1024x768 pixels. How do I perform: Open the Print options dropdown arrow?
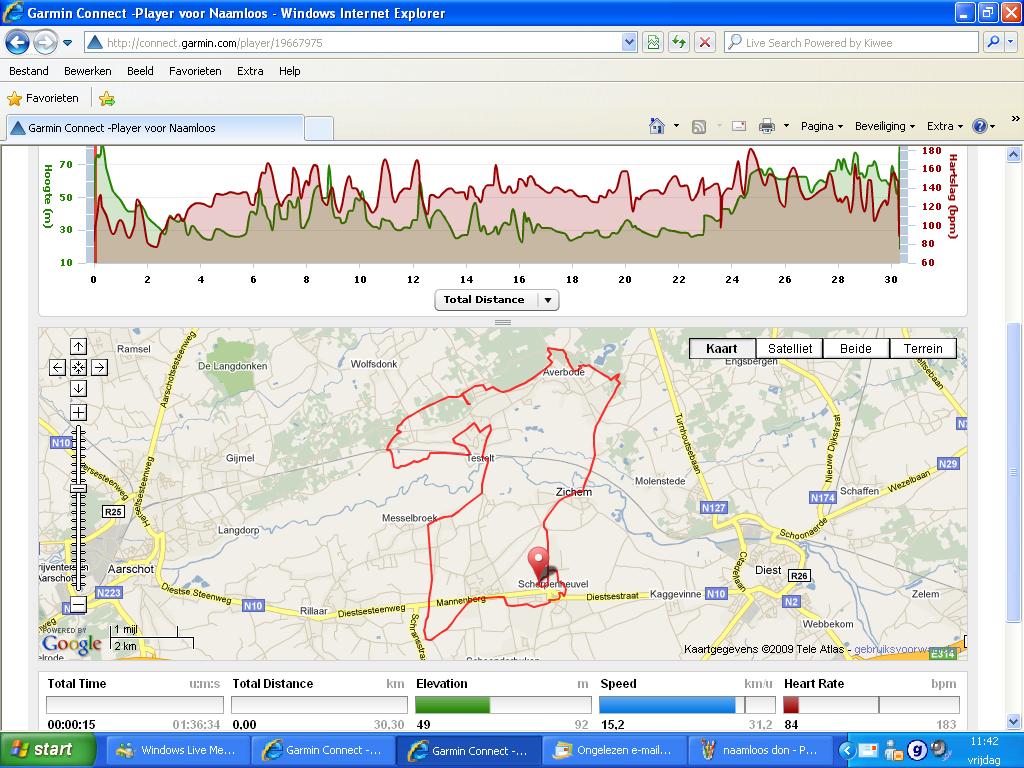pyautogui.click(x=786, y=126)
